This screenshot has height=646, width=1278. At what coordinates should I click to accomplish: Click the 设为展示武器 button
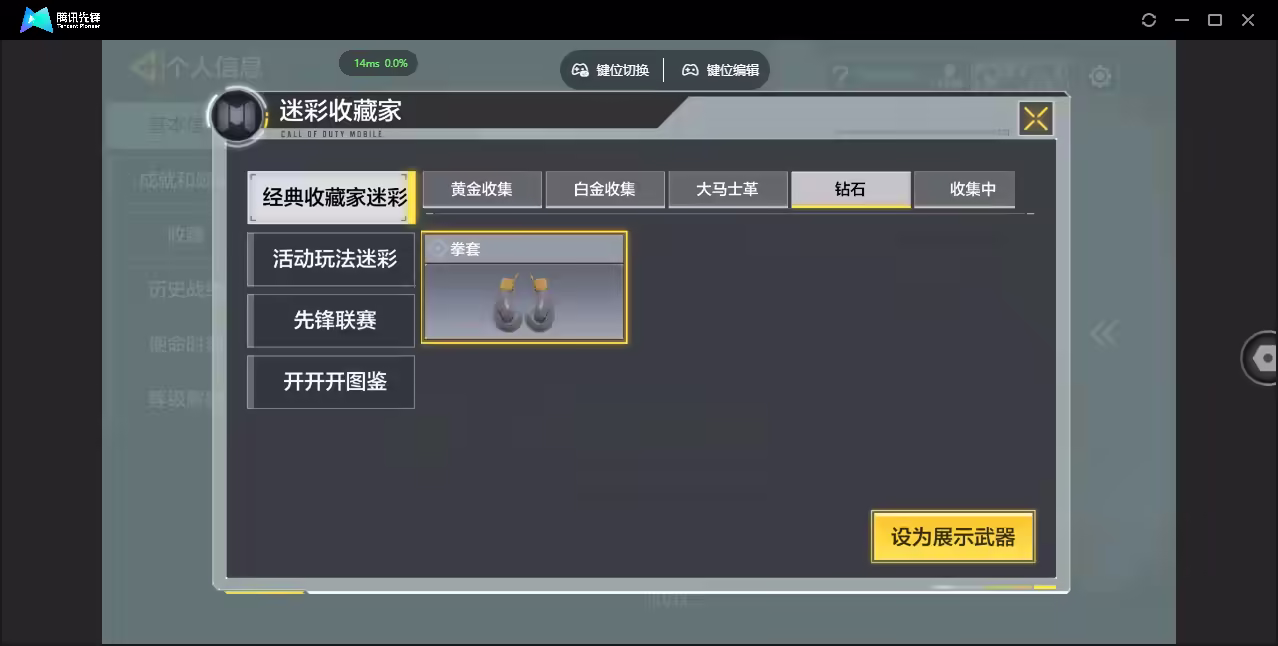[952, 537]
